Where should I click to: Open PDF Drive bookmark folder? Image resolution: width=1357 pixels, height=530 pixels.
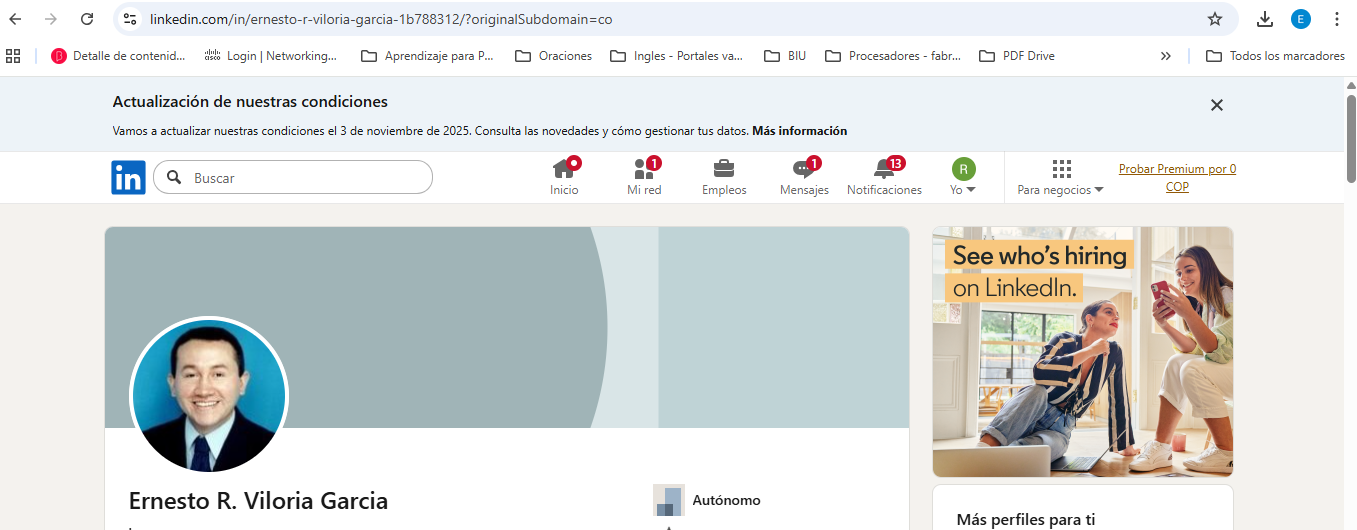point(1017,56)
